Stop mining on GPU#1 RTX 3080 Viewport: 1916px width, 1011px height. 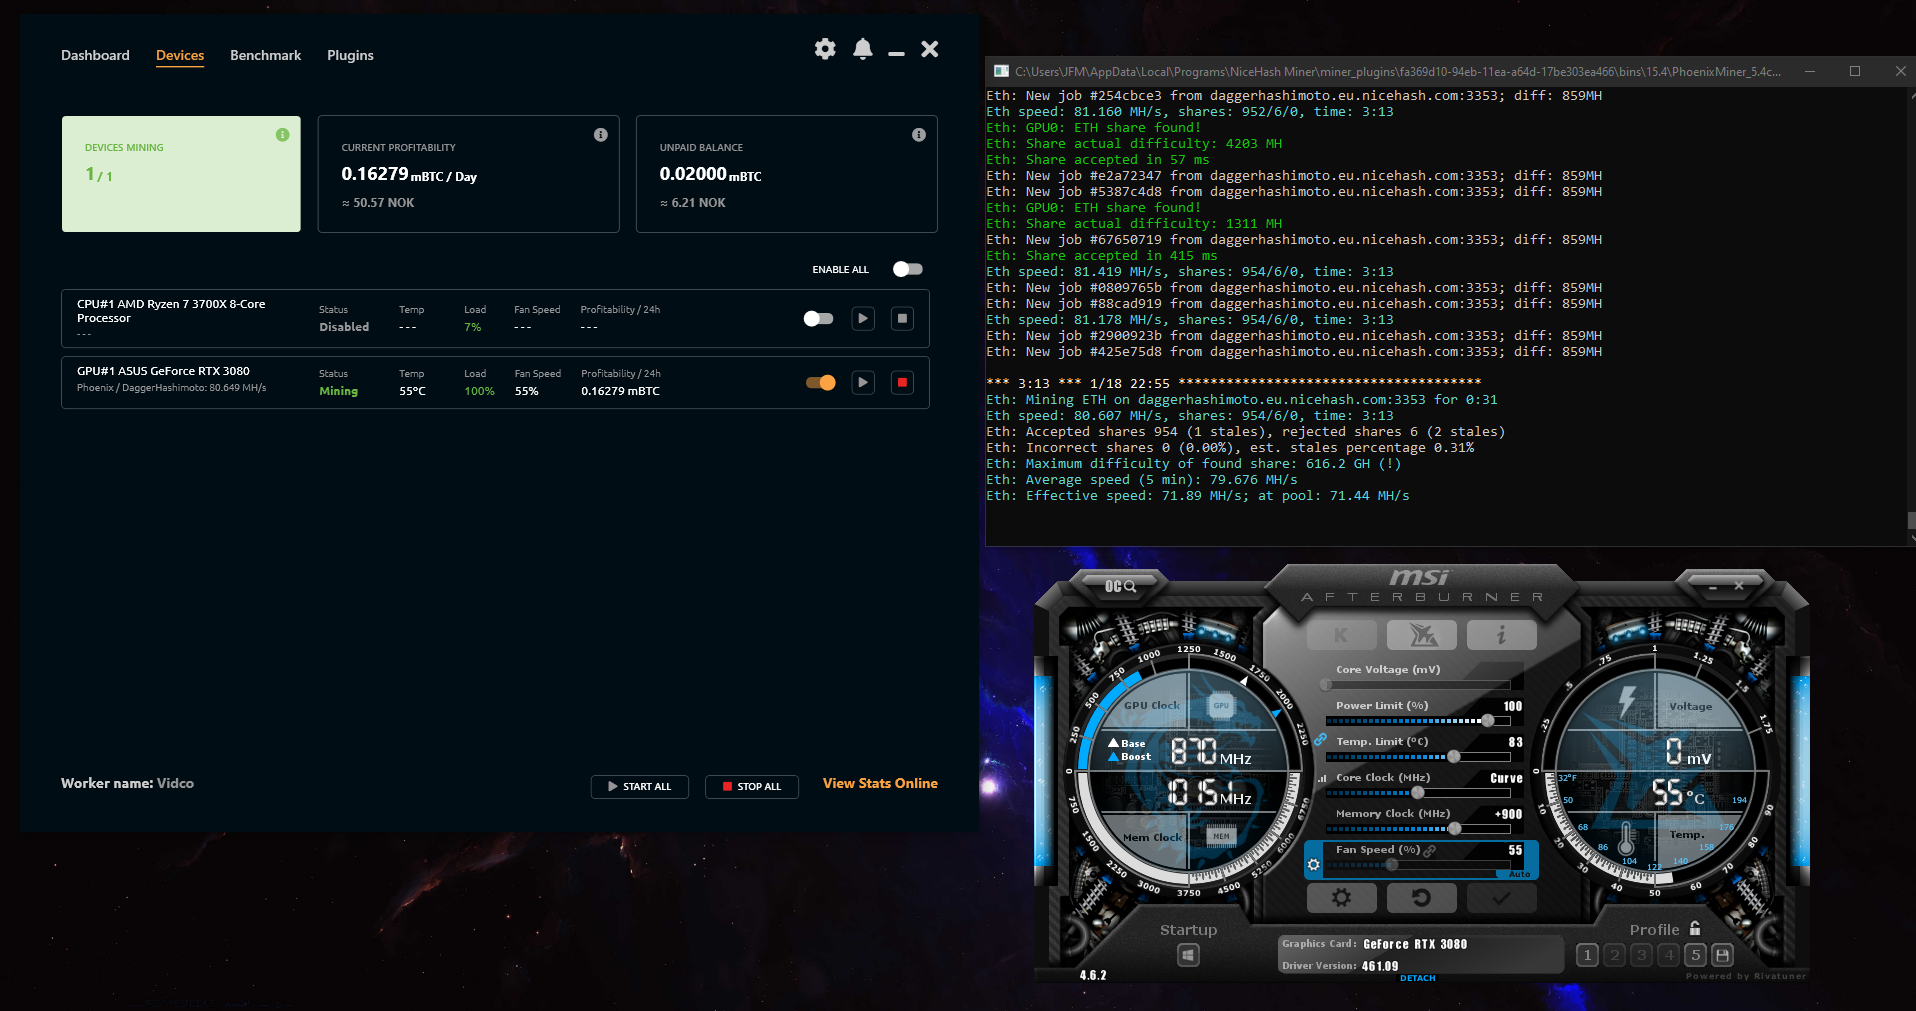[902, 383]
